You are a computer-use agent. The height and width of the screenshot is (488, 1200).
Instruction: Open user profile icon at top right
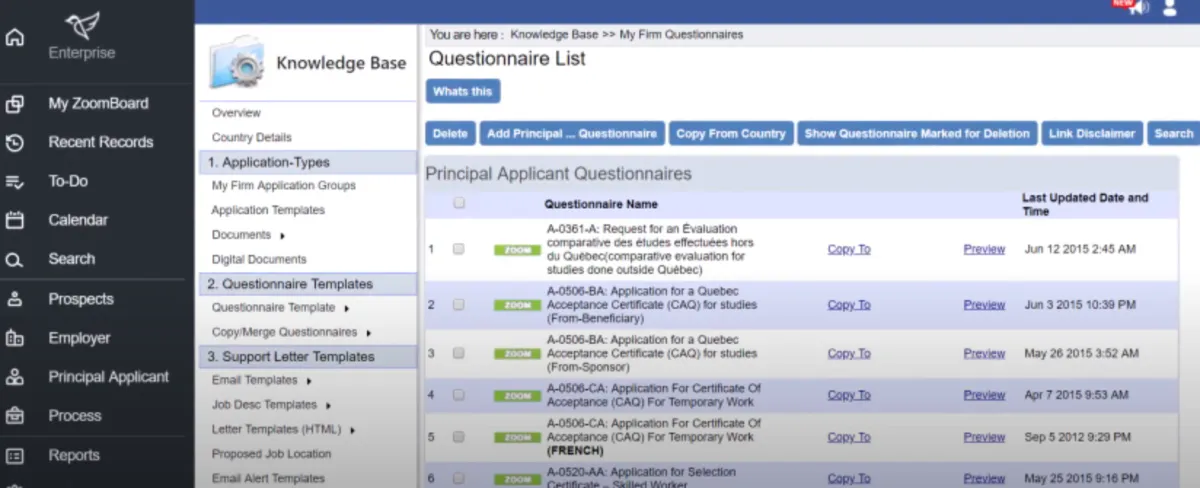pos(1170,8)
